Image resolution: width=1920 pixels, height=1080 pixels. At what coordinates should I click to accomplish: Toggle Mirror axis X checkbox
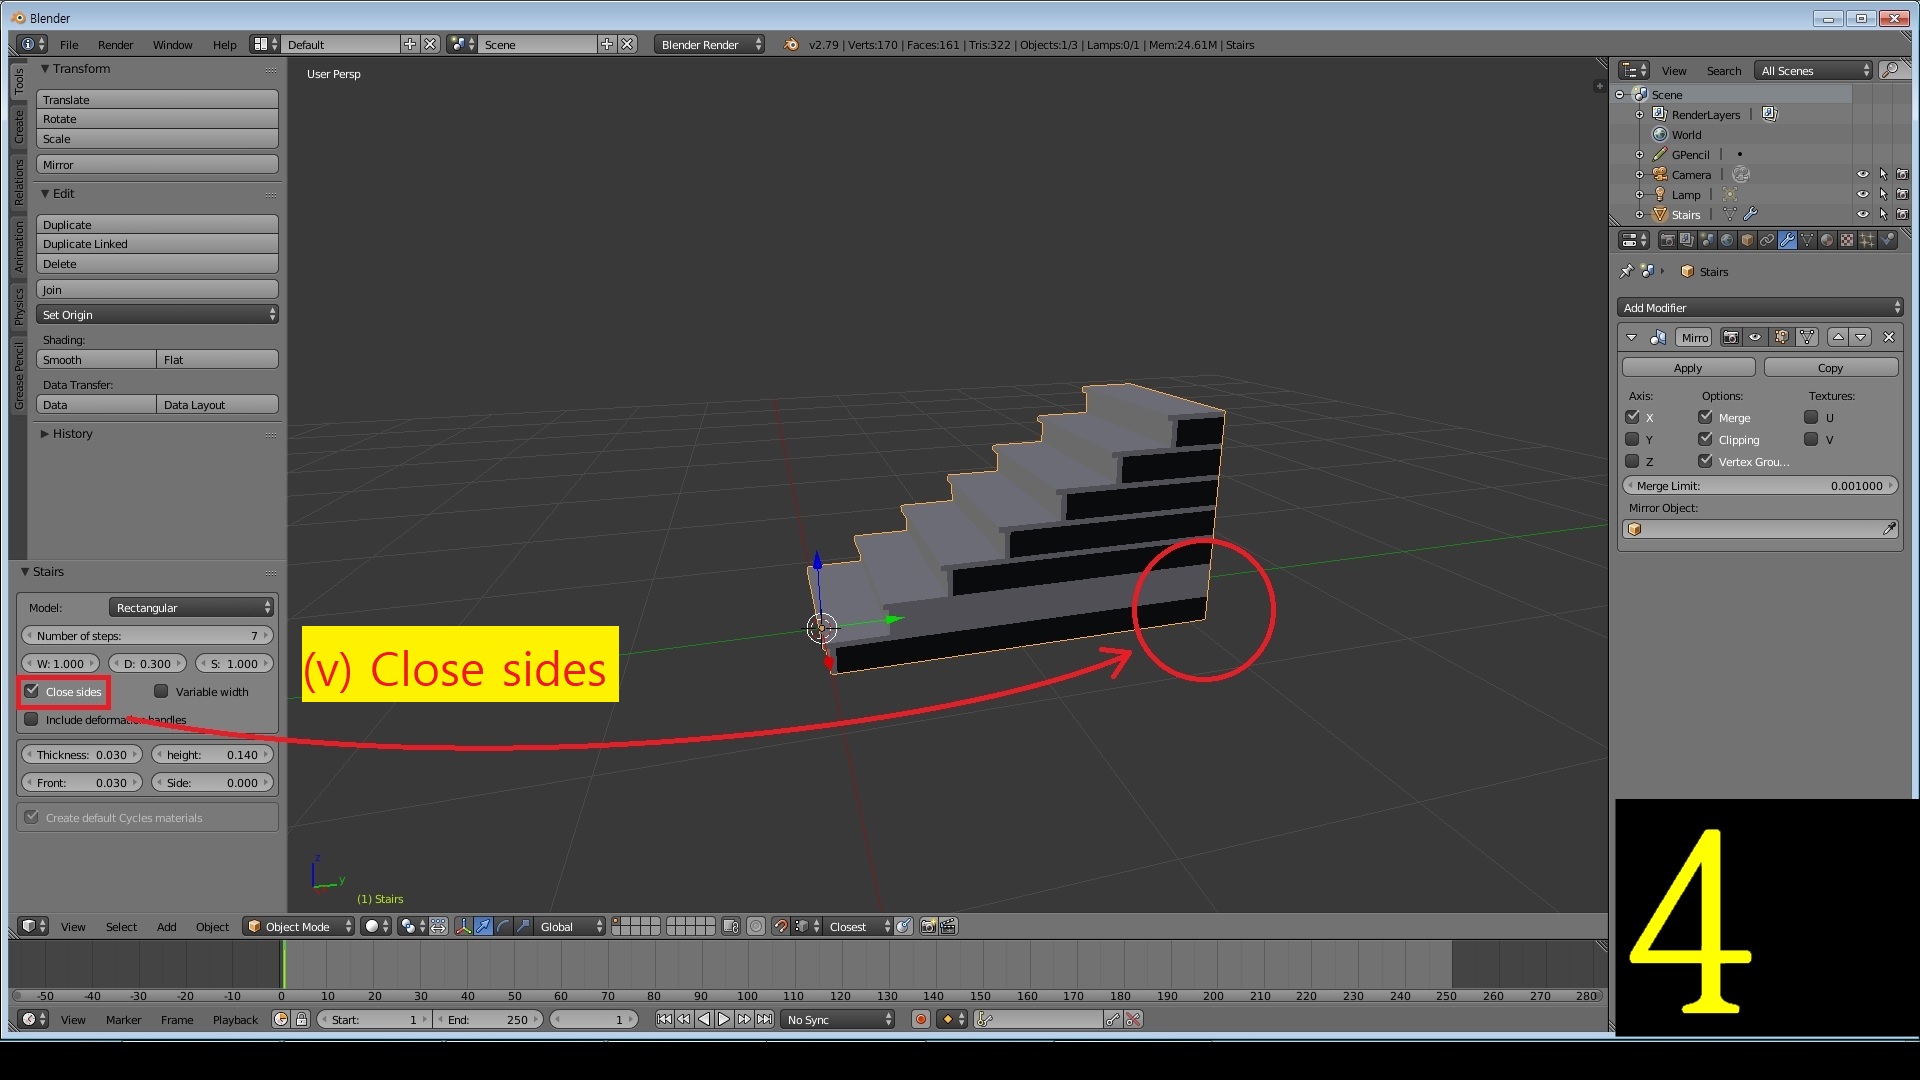pyautogui.click(x=1632, y=417)
